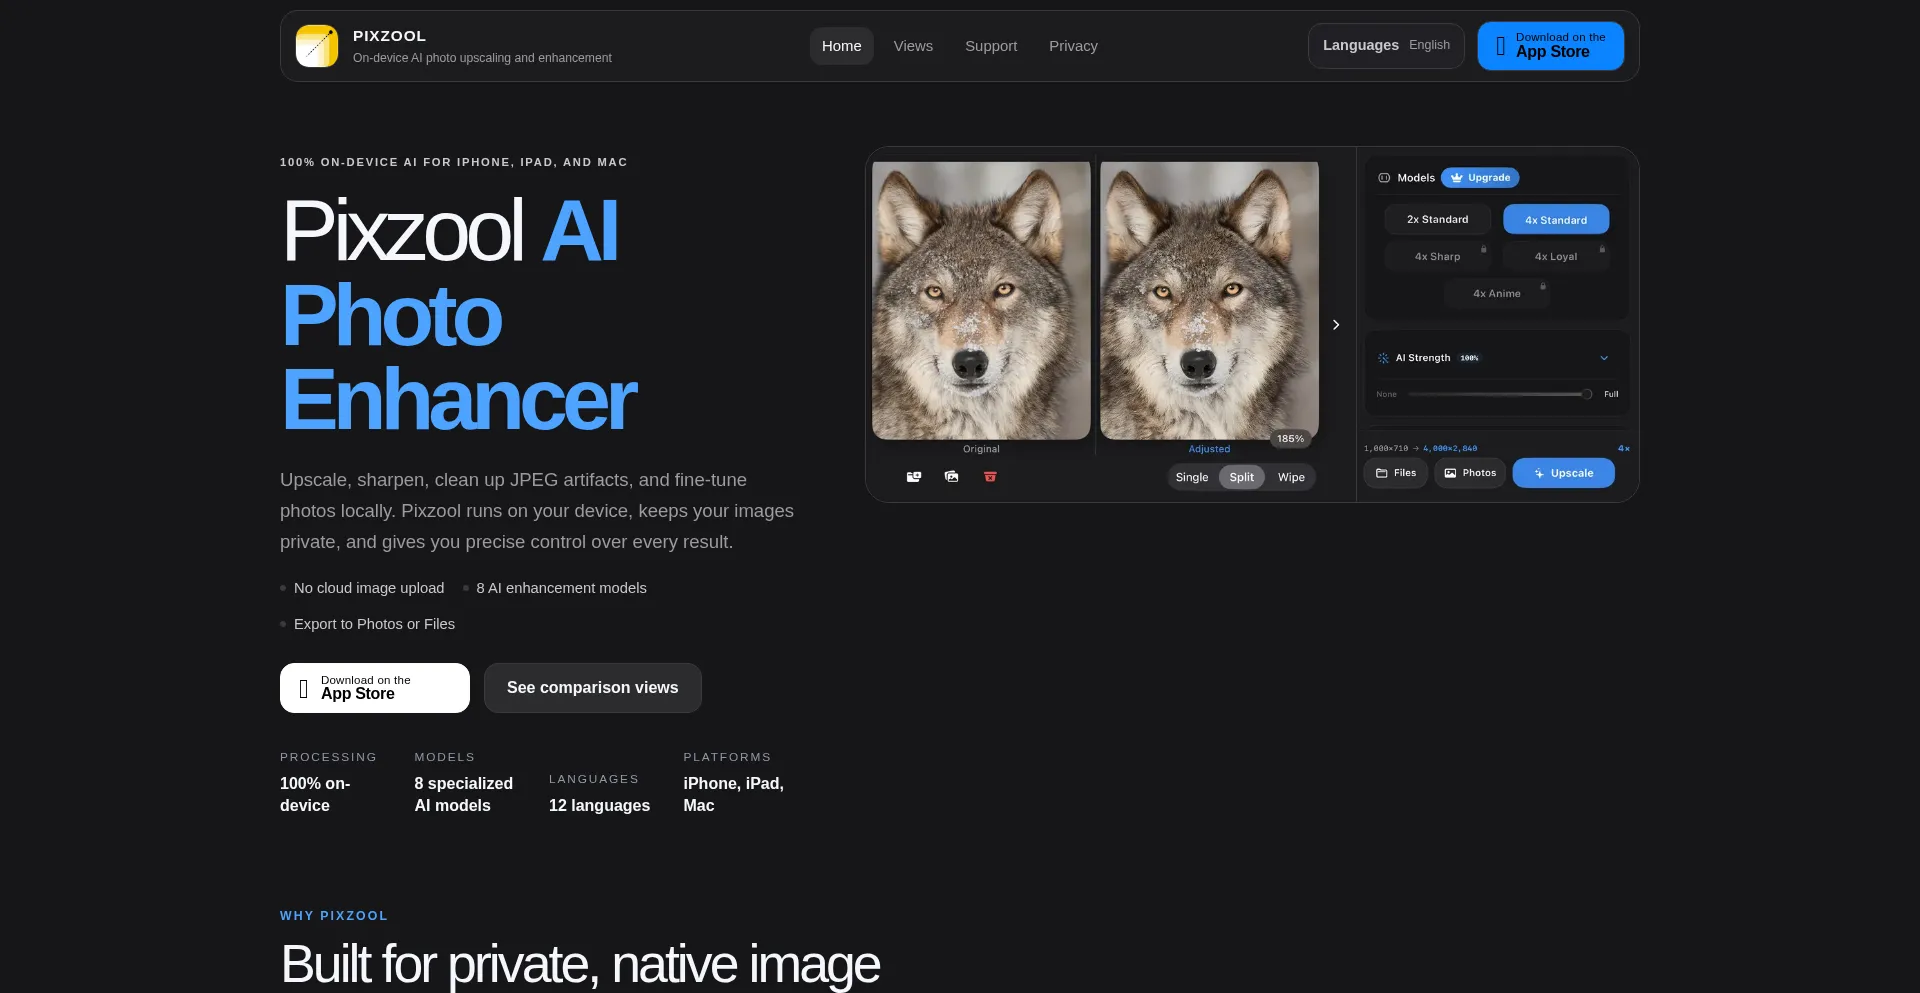Click the Adjusted wolf image thumbnail
Image resolution: width=1920 pixels, height=993 pixels.
(1209, 300)
